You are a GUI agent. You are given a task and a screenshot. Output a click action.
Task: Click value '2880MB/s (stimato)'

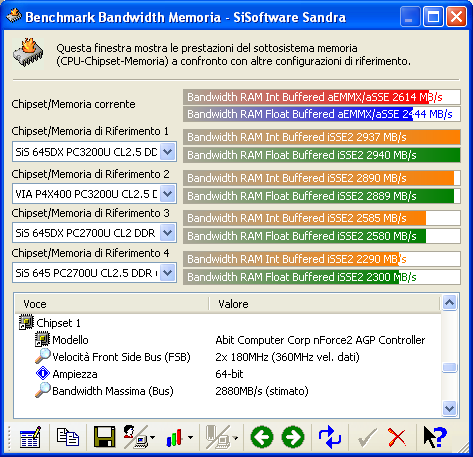point(262,391)
